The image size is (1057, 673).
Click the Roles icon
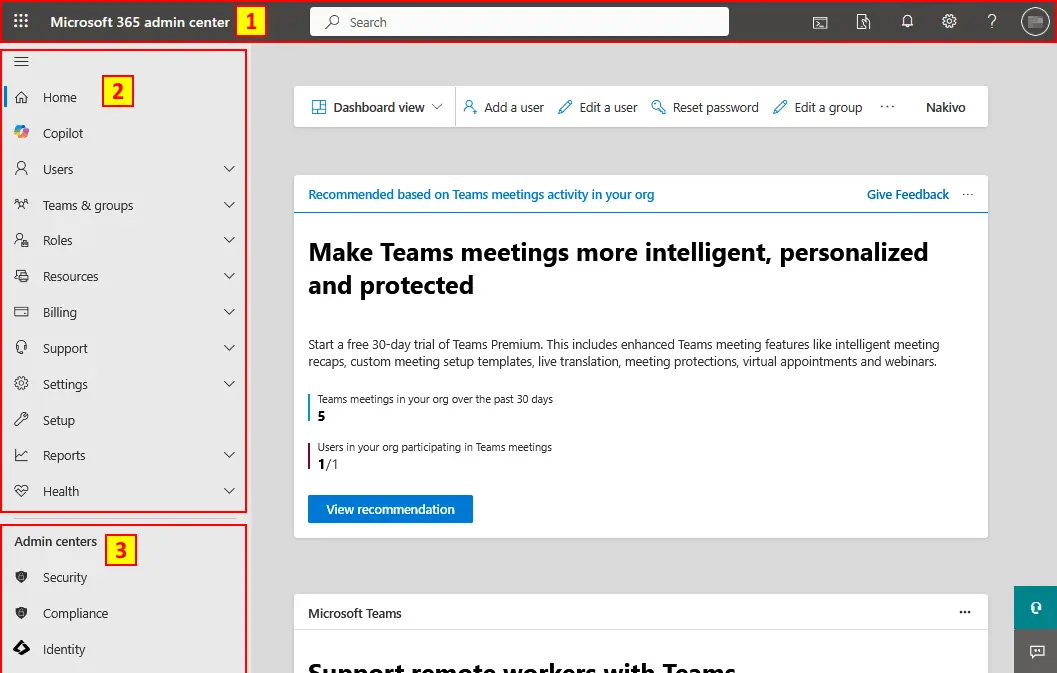(22, 239)
